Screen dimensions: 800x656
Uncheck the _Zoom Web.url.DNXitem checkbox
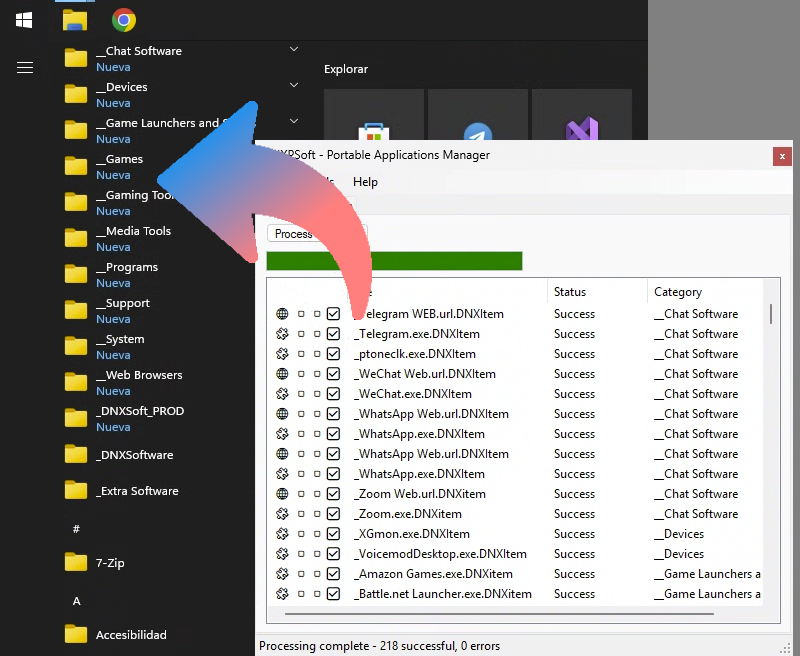pyautogui.click(x=333, y=494)
